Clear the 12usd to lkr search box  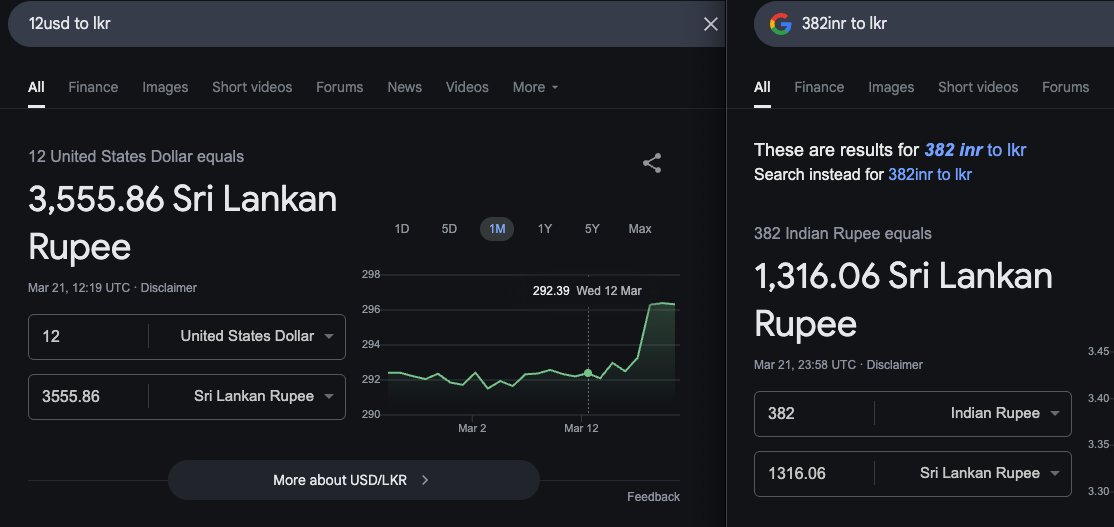[x=710, y=24]
